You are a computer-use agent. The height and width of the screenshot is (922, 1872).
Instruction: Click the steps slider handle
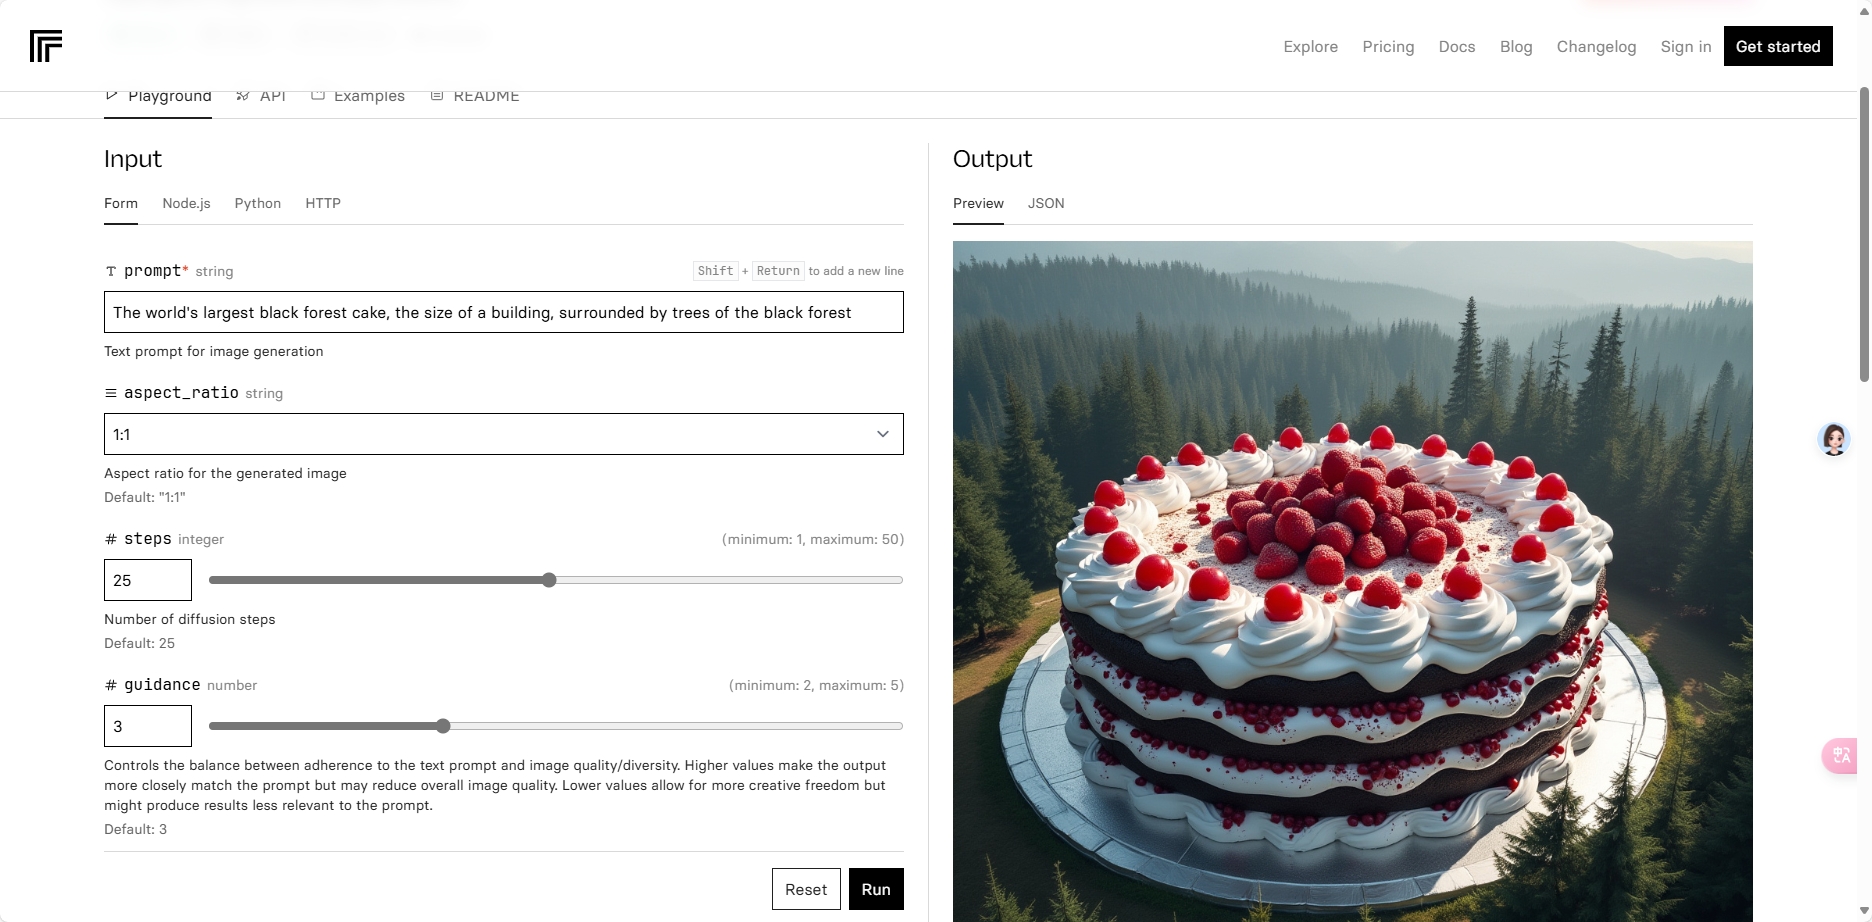pyautogui.click(x=549, y=580)
